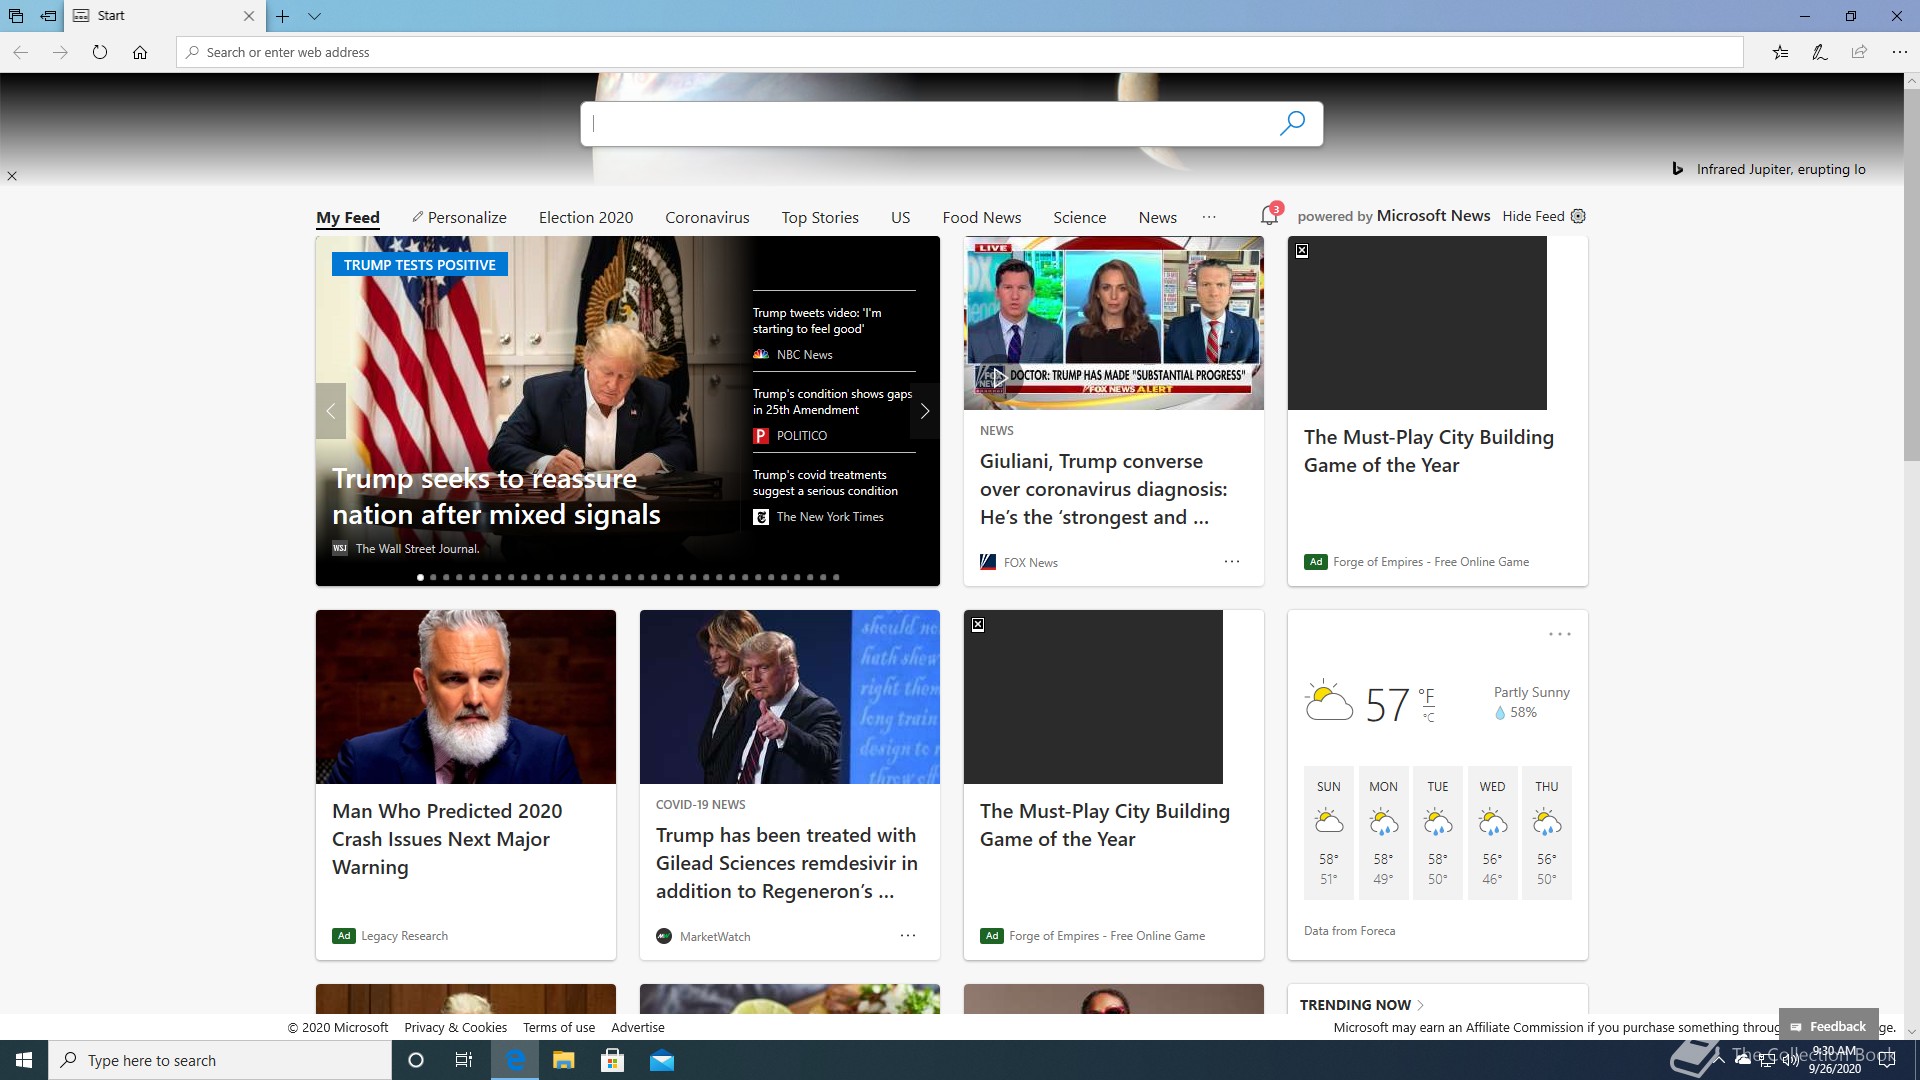
Task: Switch to Election 2020 tab
Action: pos(586,217)
